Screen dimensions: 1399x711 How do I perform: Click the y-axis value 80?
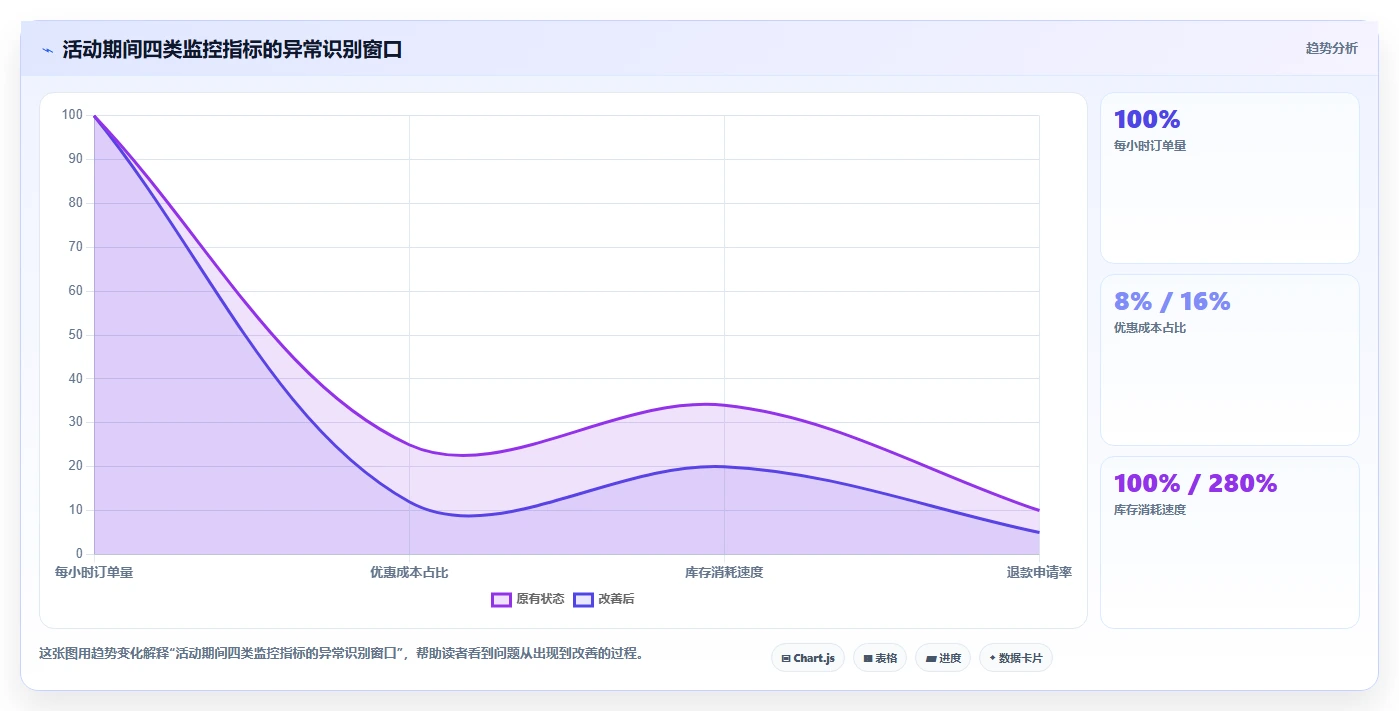coord(75,203)
